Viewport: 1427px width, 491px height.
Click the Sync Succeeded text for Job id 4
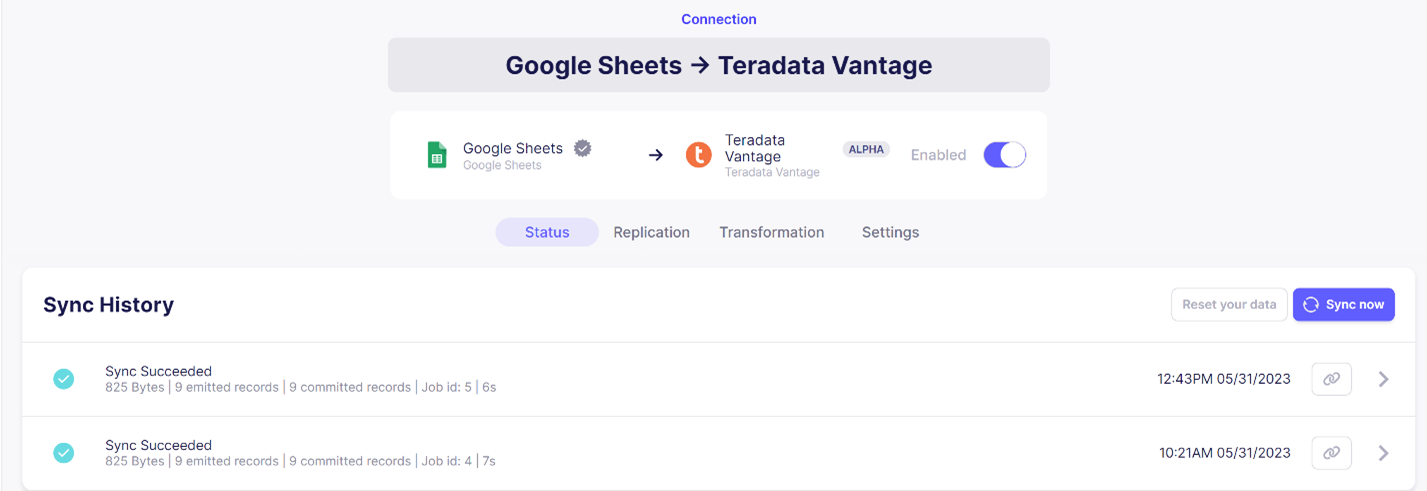158,445
